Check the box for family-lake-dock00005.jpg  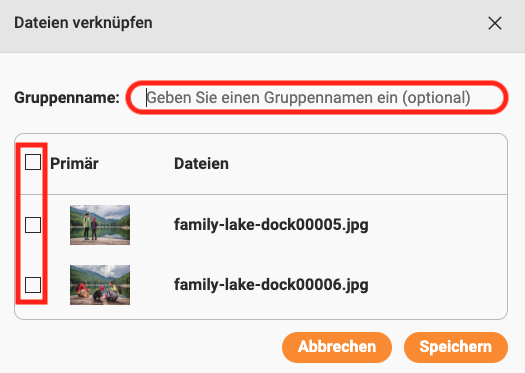click(x=33, y=225)
